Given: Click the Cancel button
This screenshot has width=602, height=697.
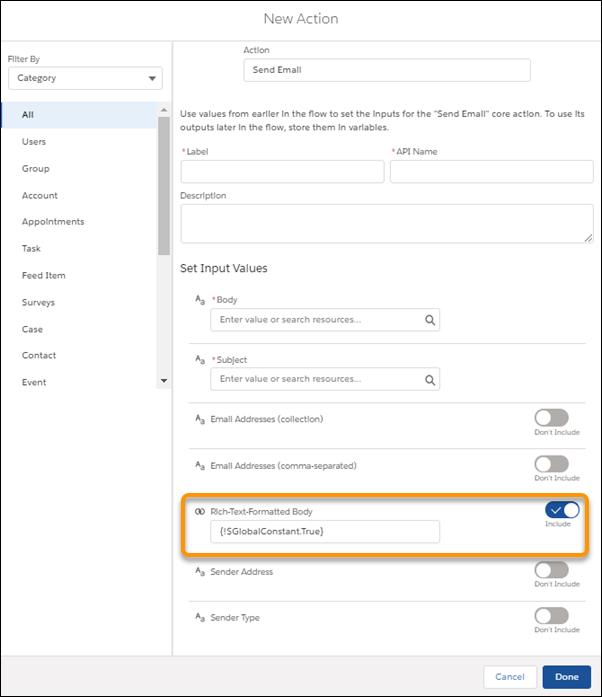Looking at the screenshot, I should click(x=509, y=677).
